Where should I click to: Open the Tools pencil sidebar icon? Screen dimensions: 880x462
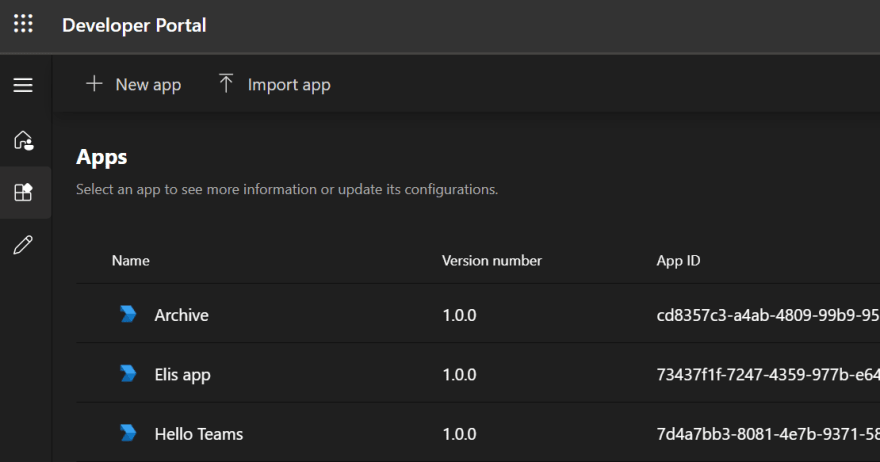(x=23, y=245)
